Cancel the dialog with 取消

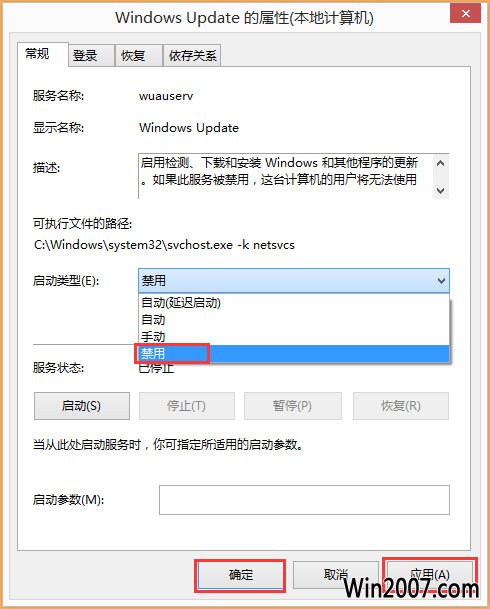[335, 575]
